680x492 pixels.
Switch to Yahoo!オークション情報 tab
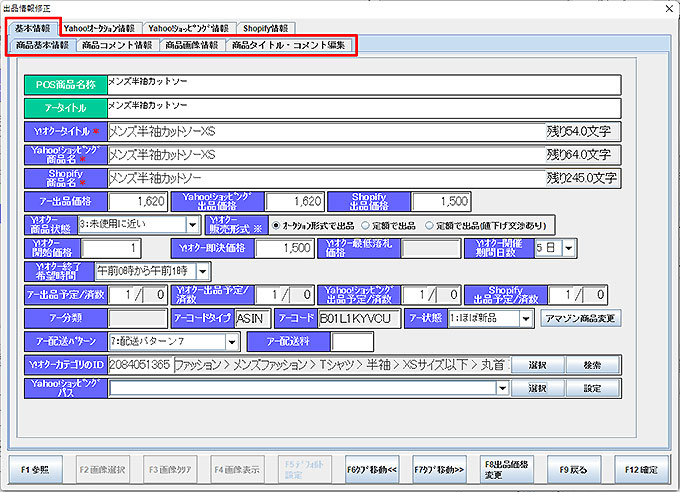click(100, 28)
